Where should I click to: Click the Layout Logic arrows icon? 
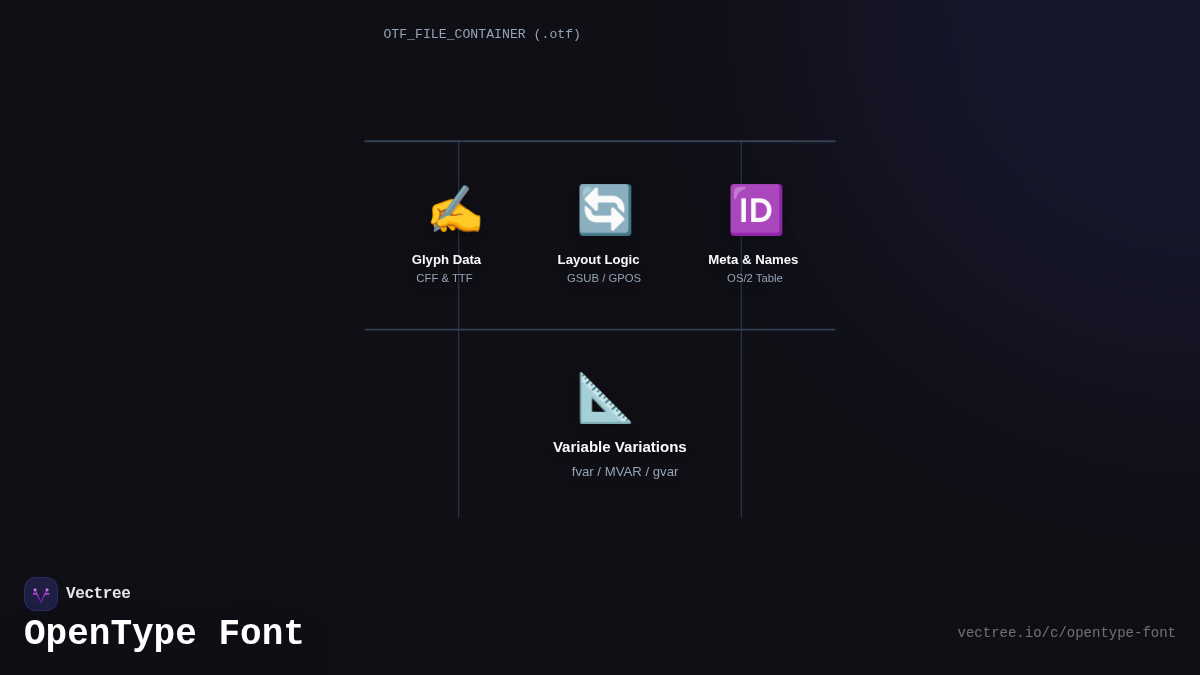tap(605, 210)
